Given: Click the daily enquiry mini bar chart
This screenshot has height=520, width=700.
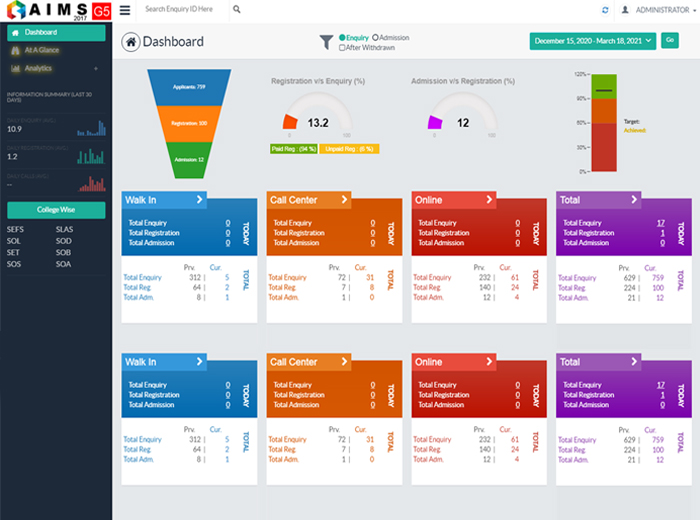Looking at the screenshot, I should (x=92, y=128).
